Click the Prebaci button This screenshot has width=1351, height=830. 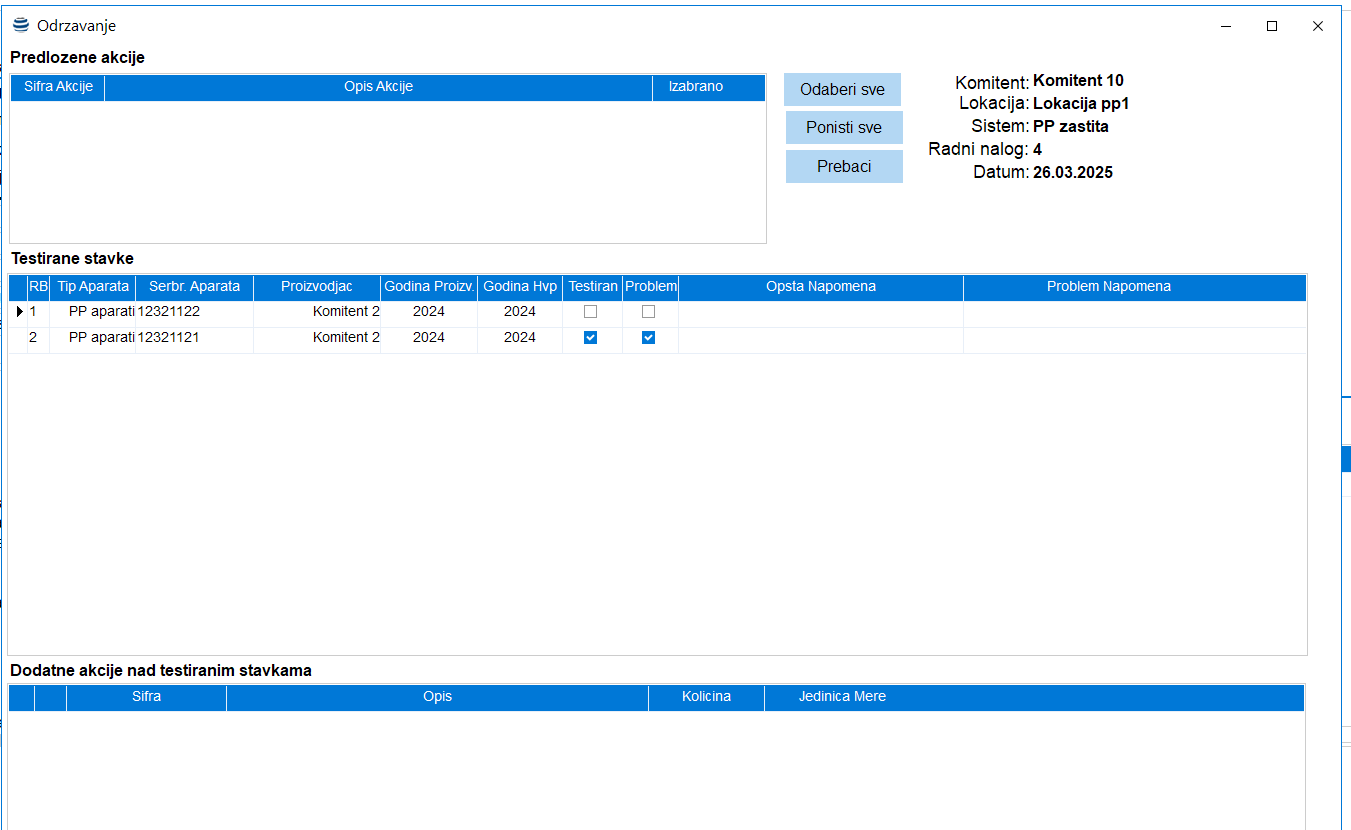(x=844, y=167)
